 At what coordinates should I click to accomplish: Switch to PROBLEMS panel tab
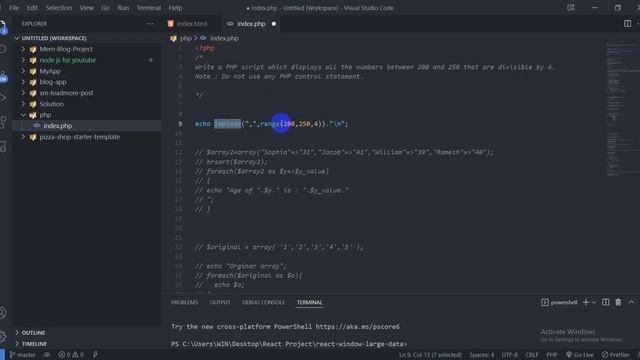tap(184, 302)
